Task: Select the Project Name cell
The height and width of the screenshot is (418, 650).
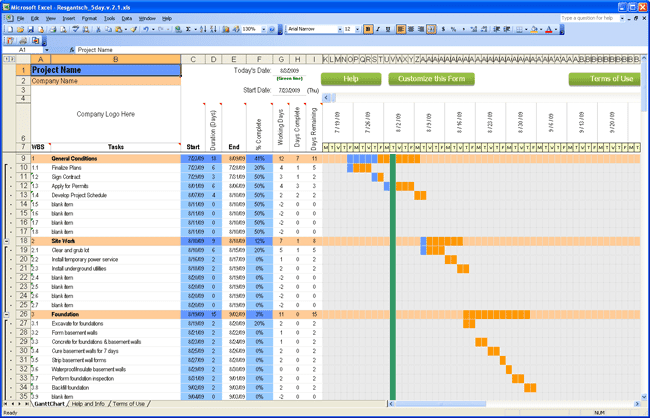Action: pos(106,70)
